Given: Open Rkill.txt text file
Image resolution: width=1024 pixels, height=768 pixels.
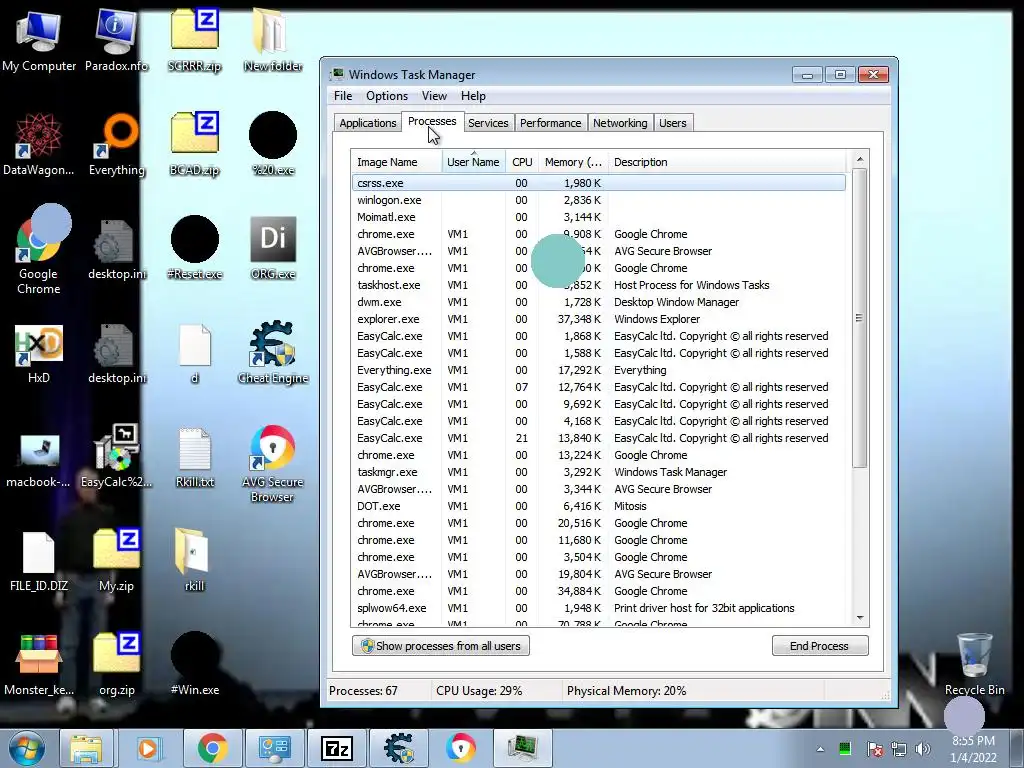Looking at the screenshot, I should pos(195,457).
